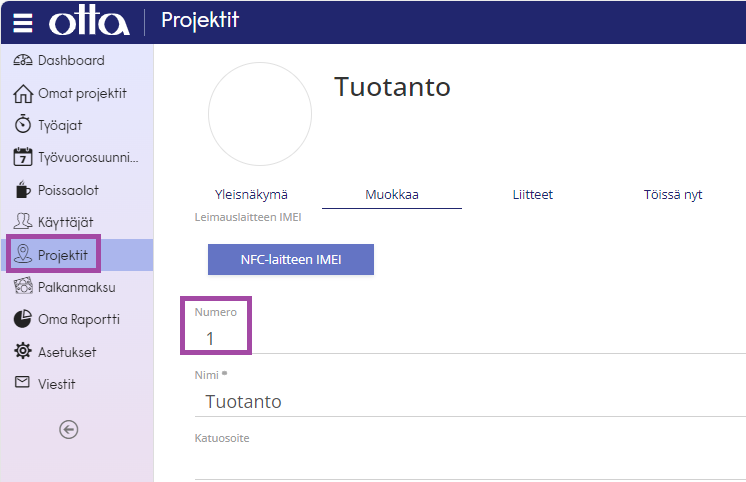Click the Asetukset gear icon

[x=22, y=351]
